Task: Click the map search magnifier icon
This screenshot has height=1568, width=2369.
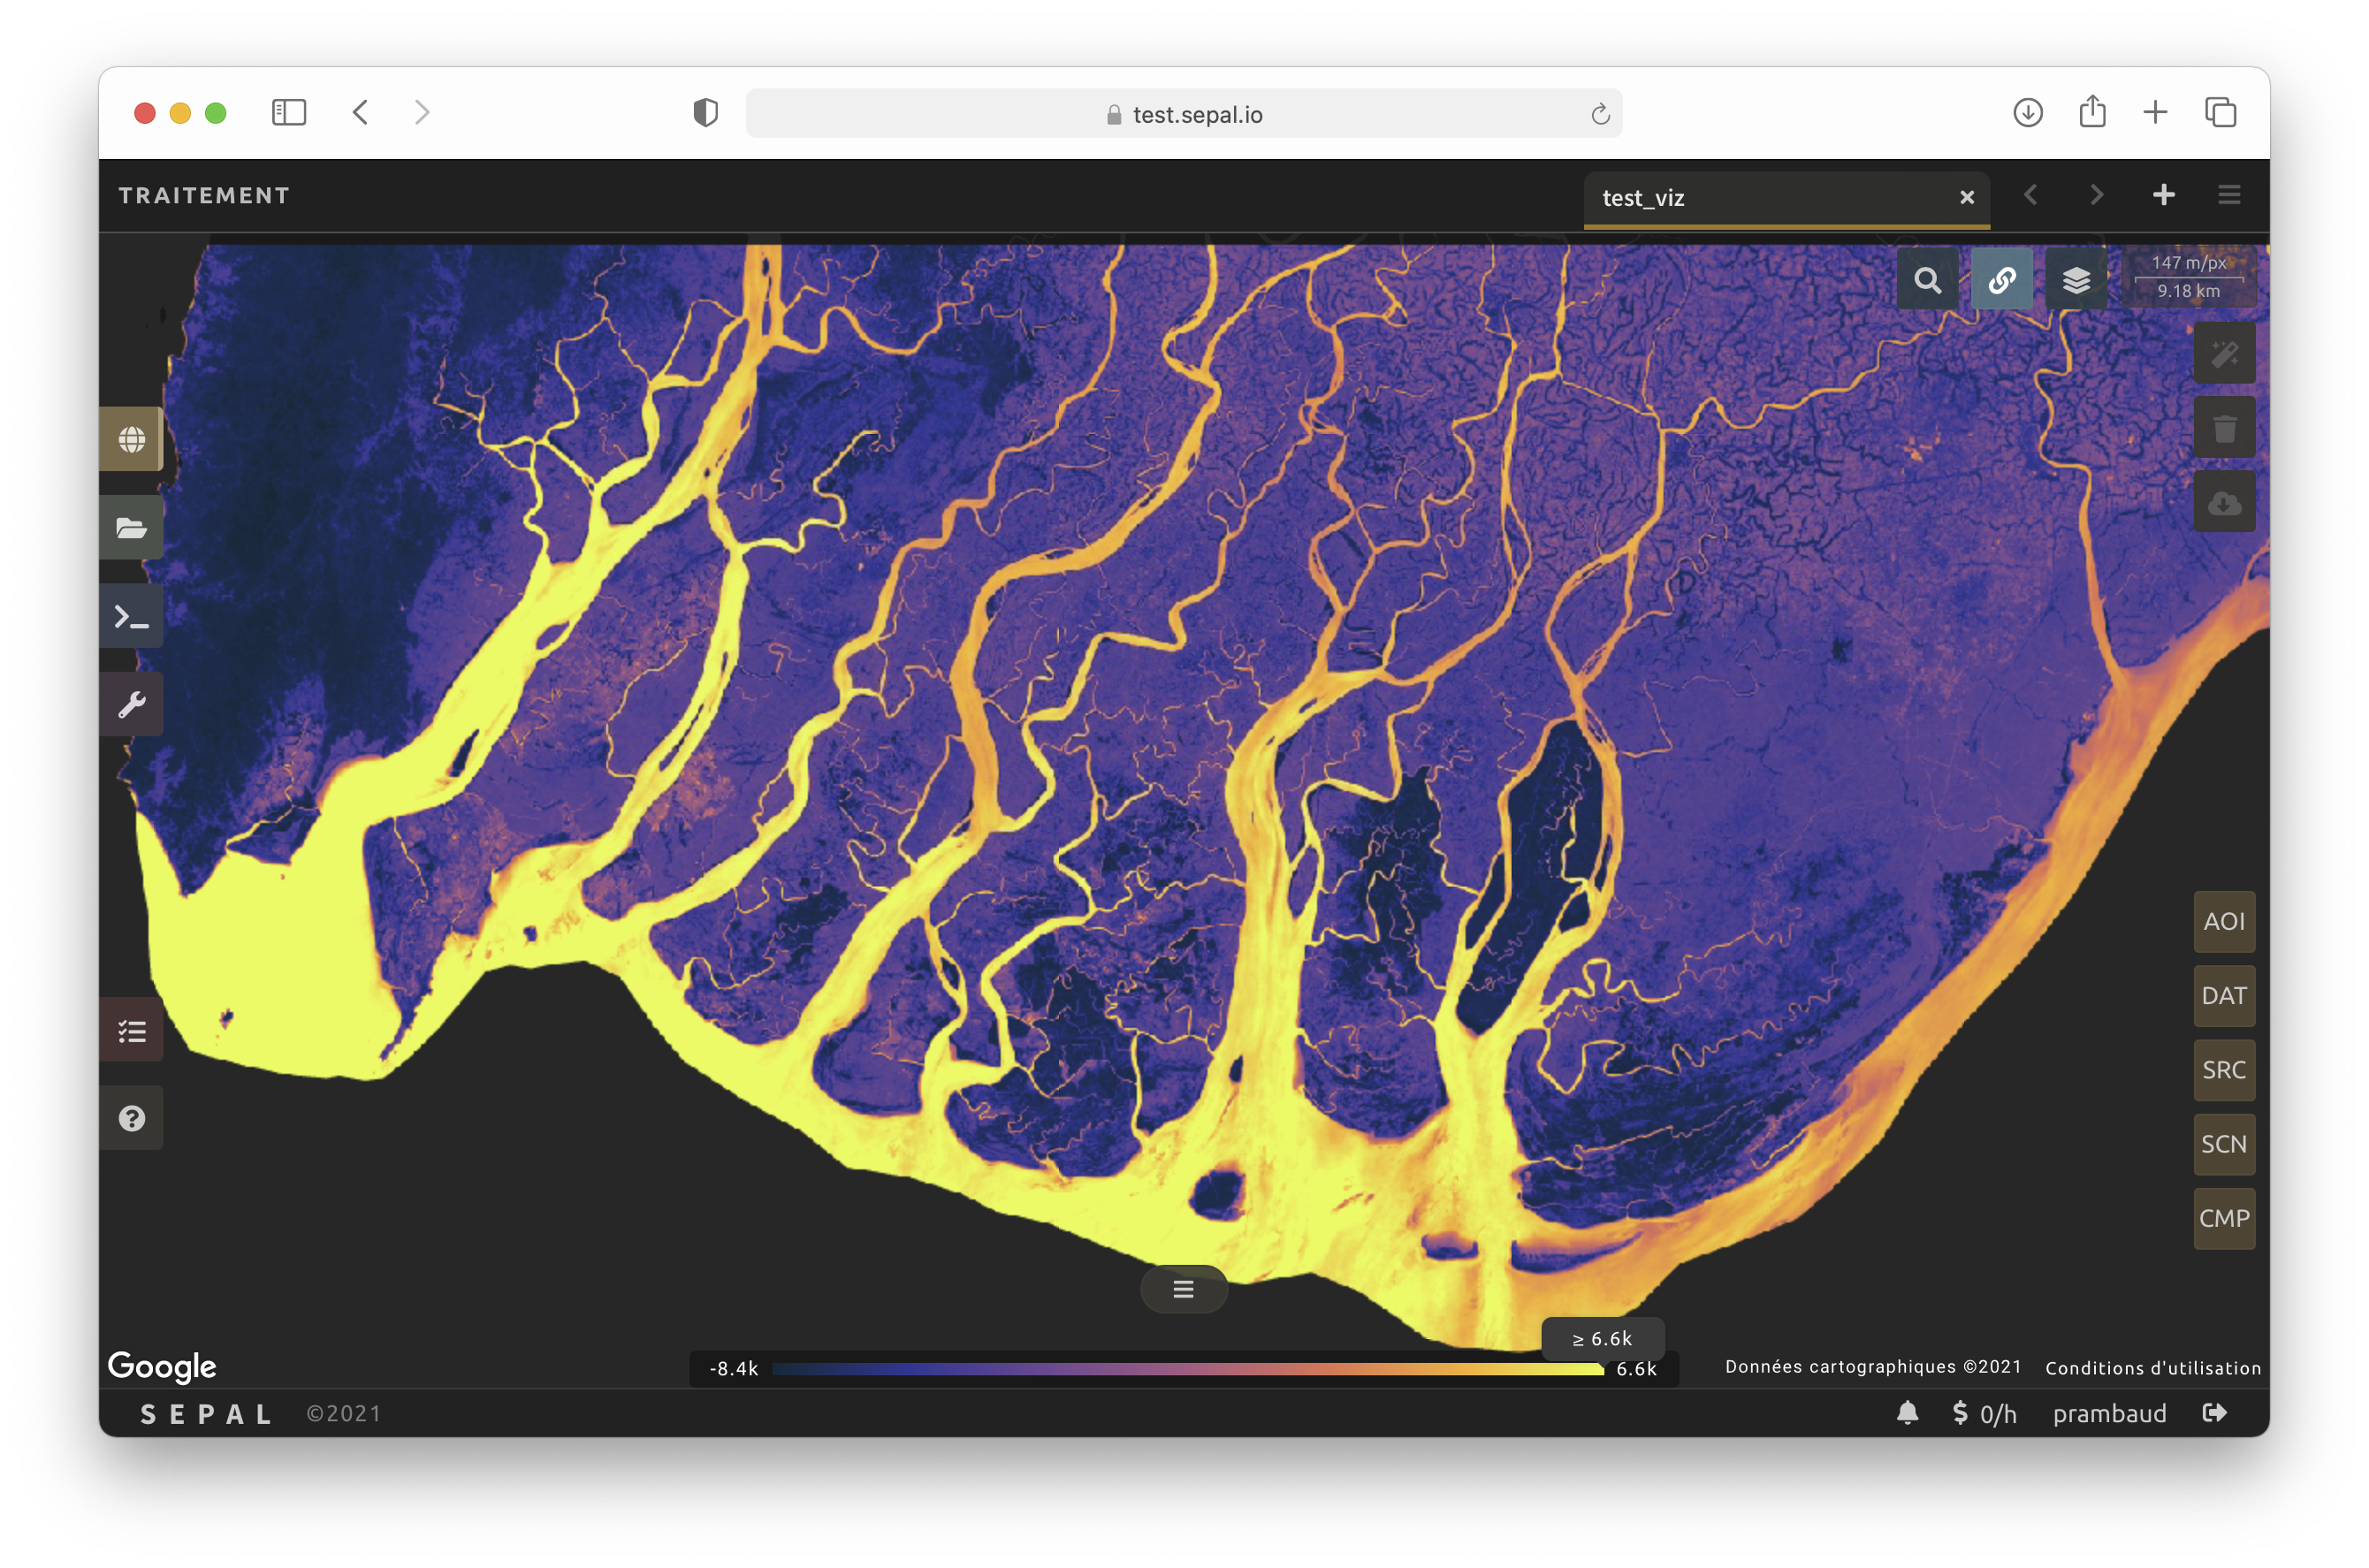Action: click(x=1927, y=280)
